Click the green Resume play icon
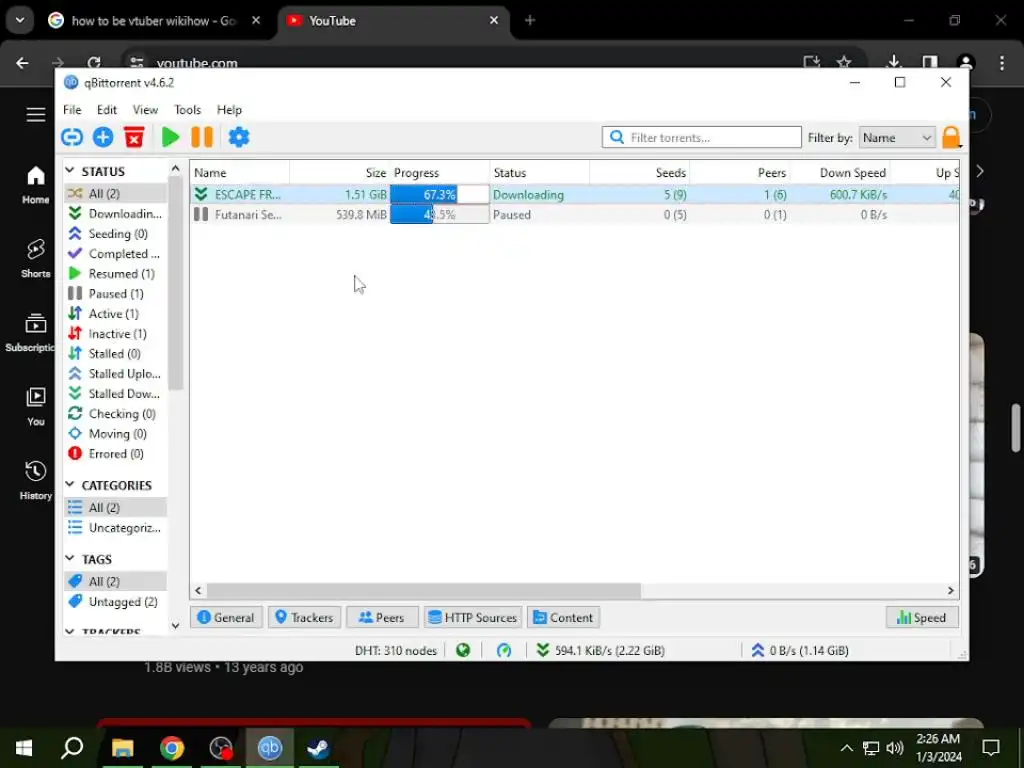Image resolution: width=1024 pixels, height=768 pixels. click(x=170, y=137)
